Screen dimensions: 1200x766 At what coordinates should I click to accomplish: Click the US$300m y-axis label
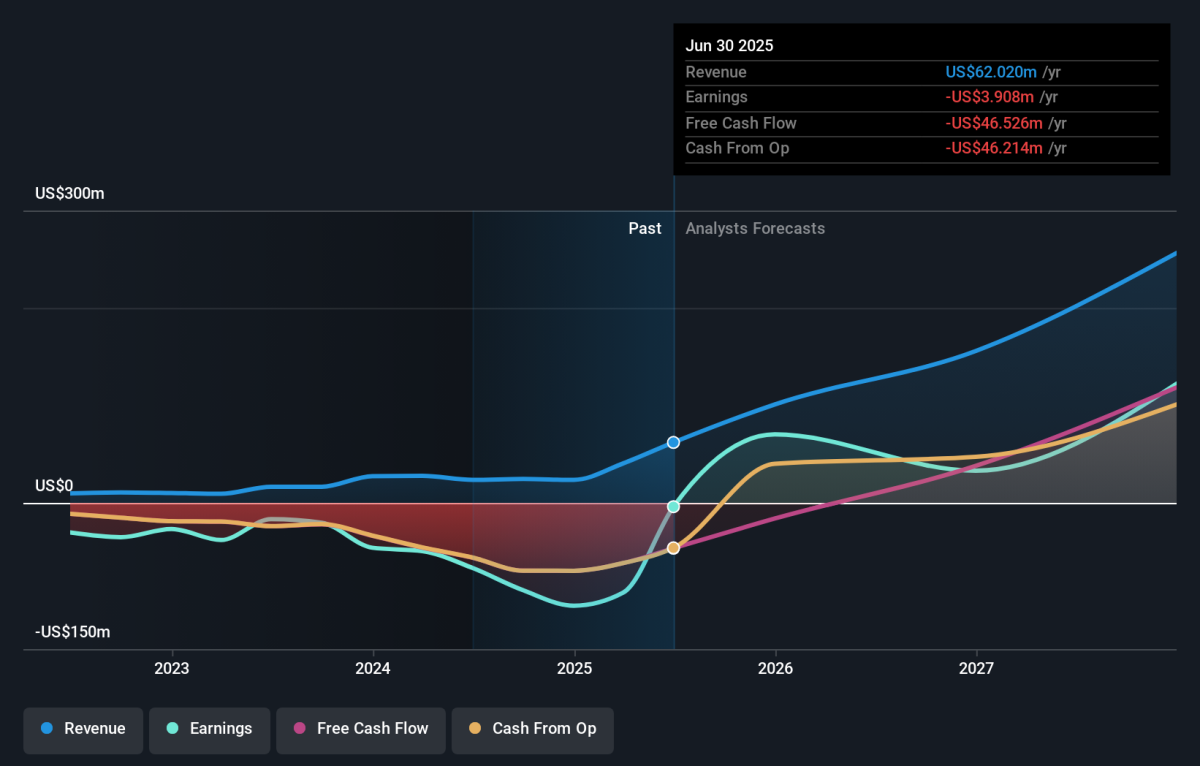(x=69, y=194)
